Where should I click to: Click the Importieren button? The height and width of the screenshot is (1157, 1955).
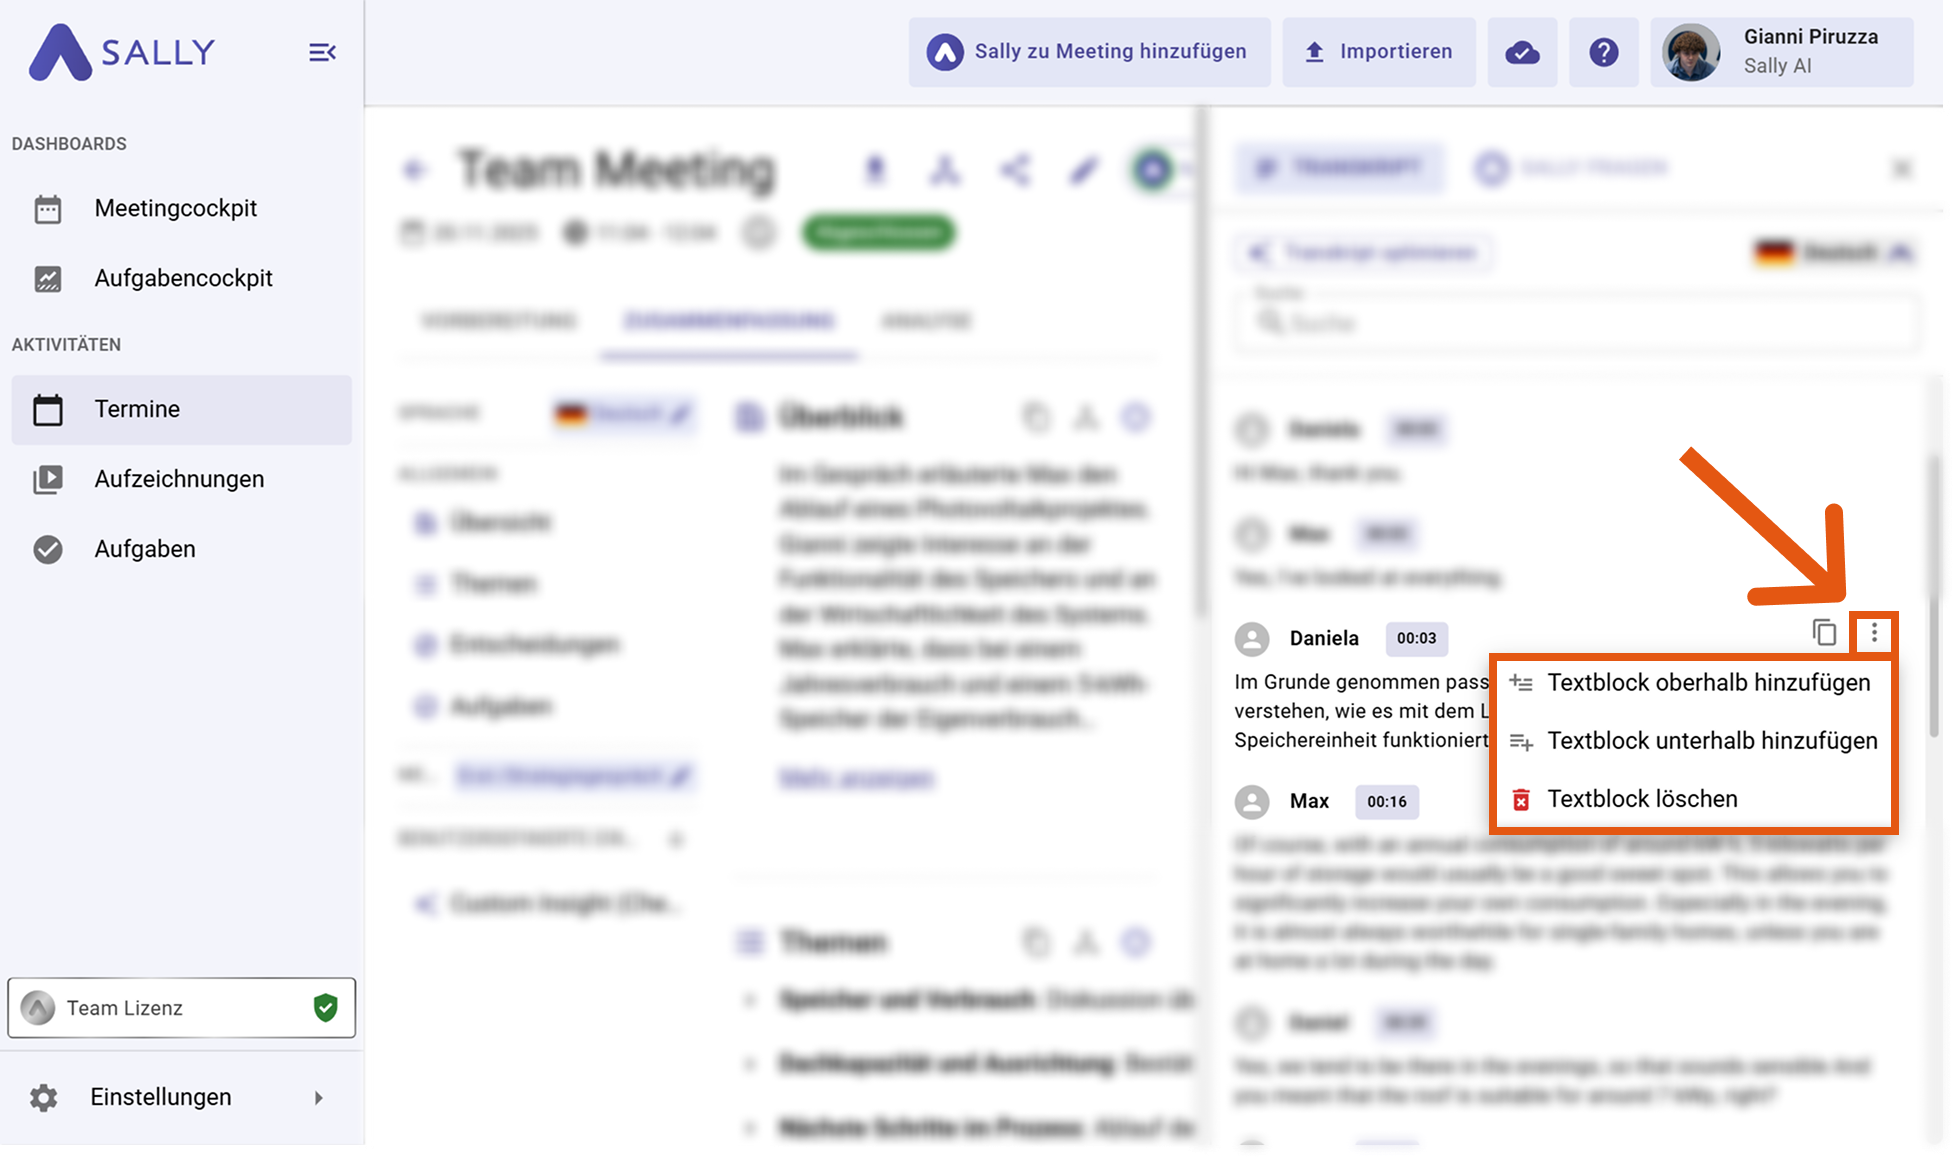(x=1379, y=52)
